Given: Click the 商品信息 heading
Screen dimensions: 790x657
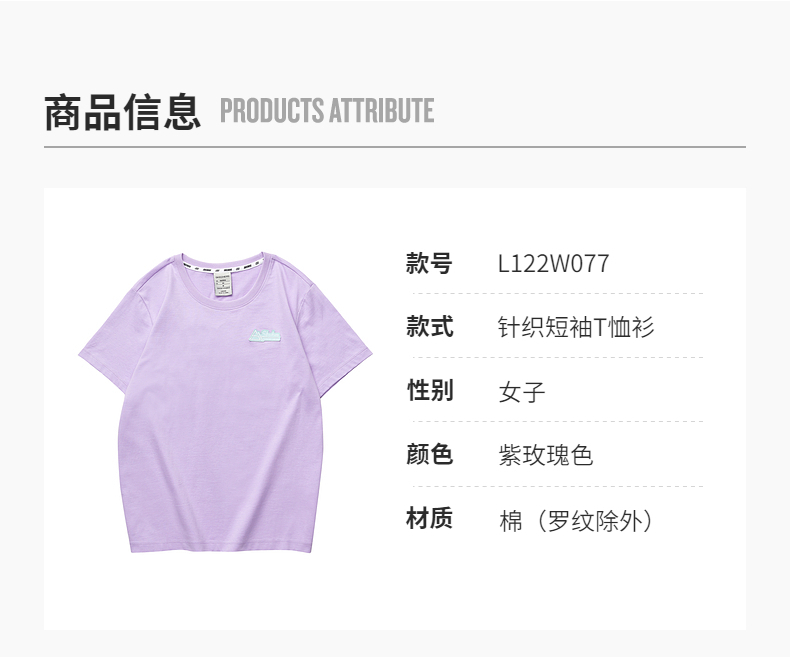Looking at the screenshot, I should (x=122, y=112).
